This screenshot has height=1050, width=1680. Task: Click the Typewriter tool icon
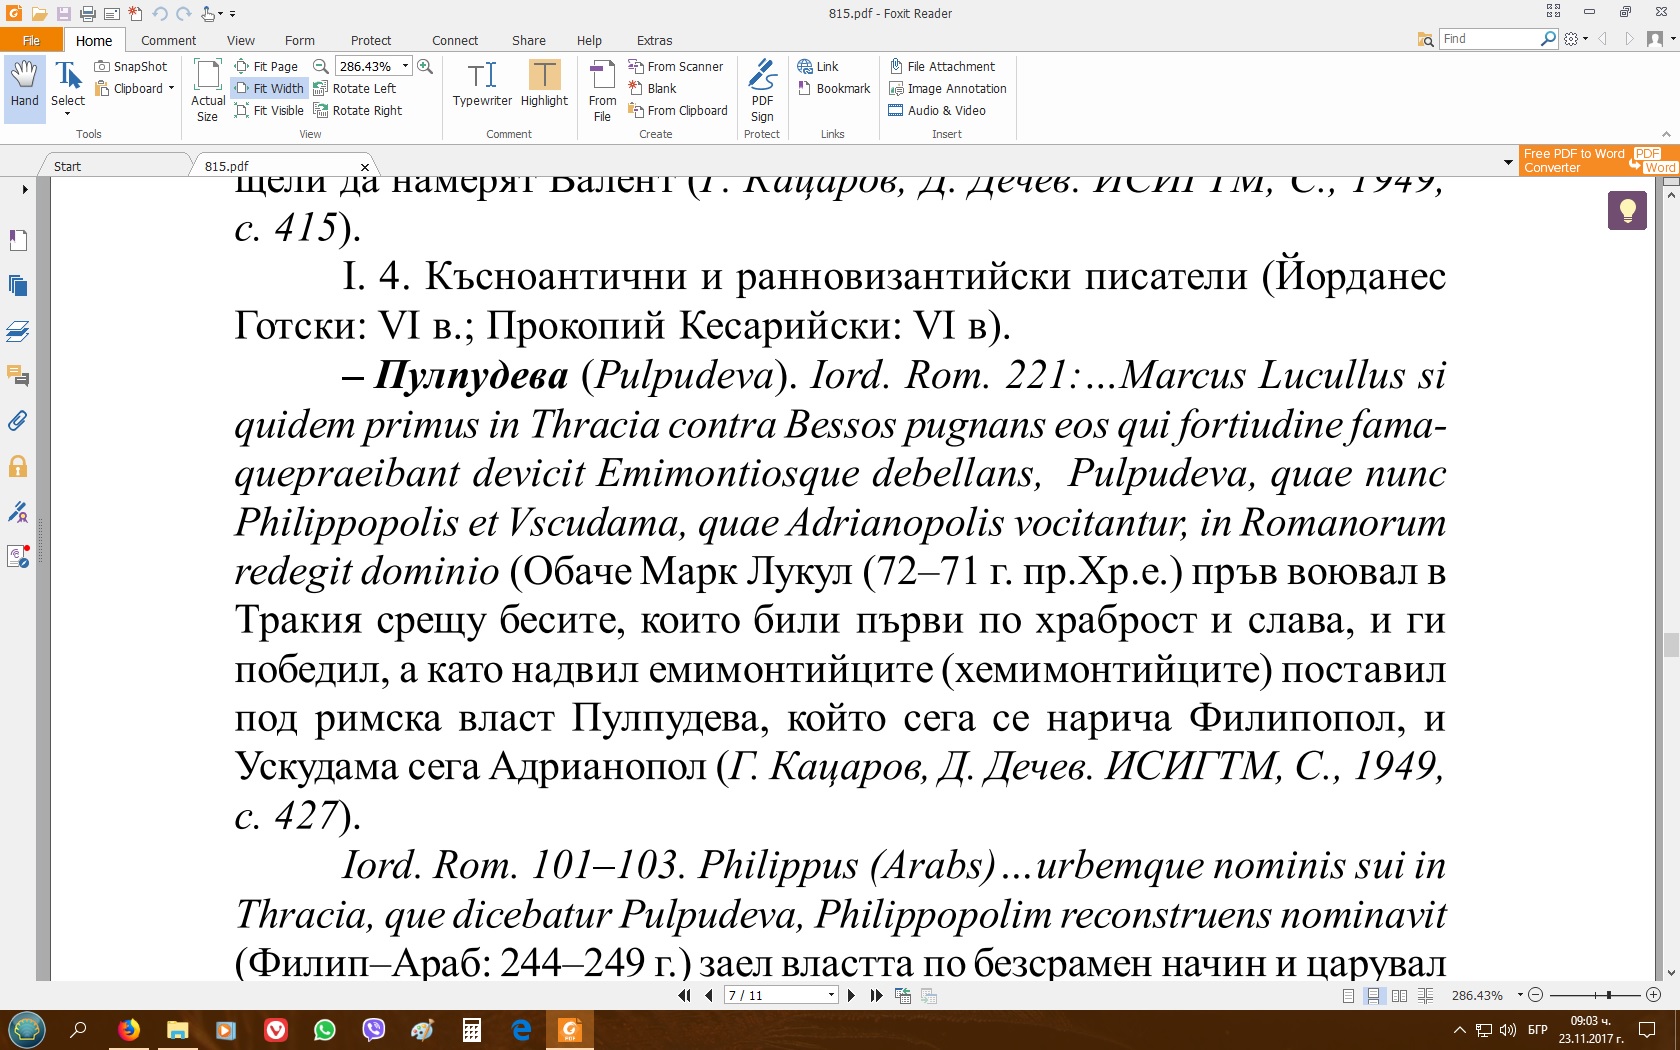coord(482,84)
